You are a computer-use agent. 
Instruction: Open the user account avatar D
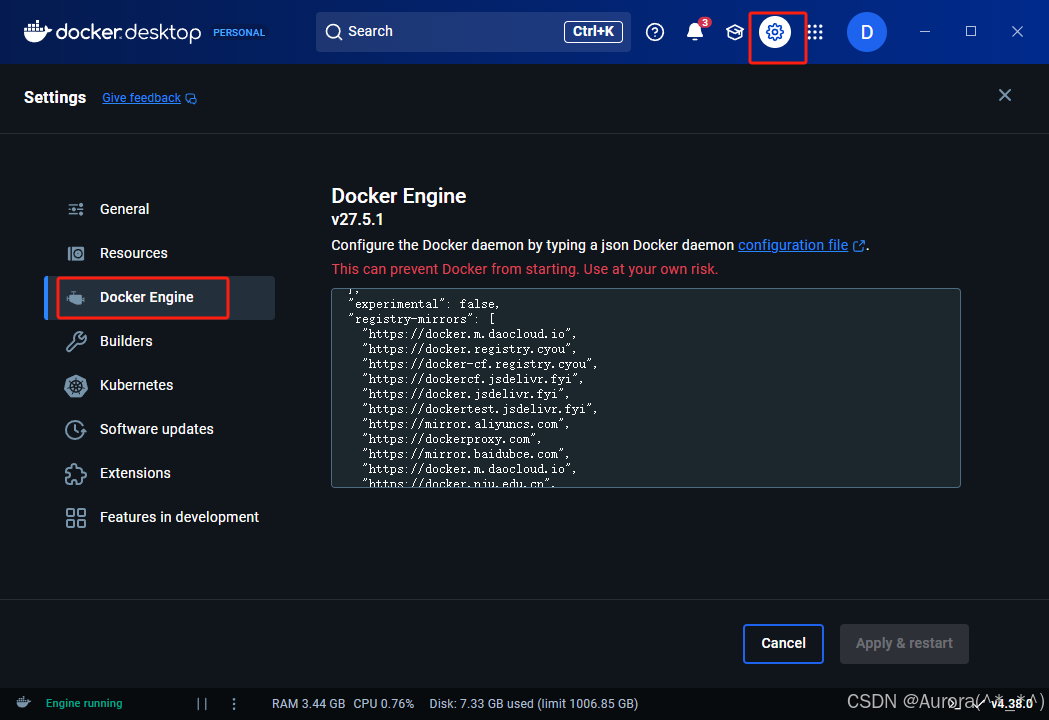tap(866, 31)
